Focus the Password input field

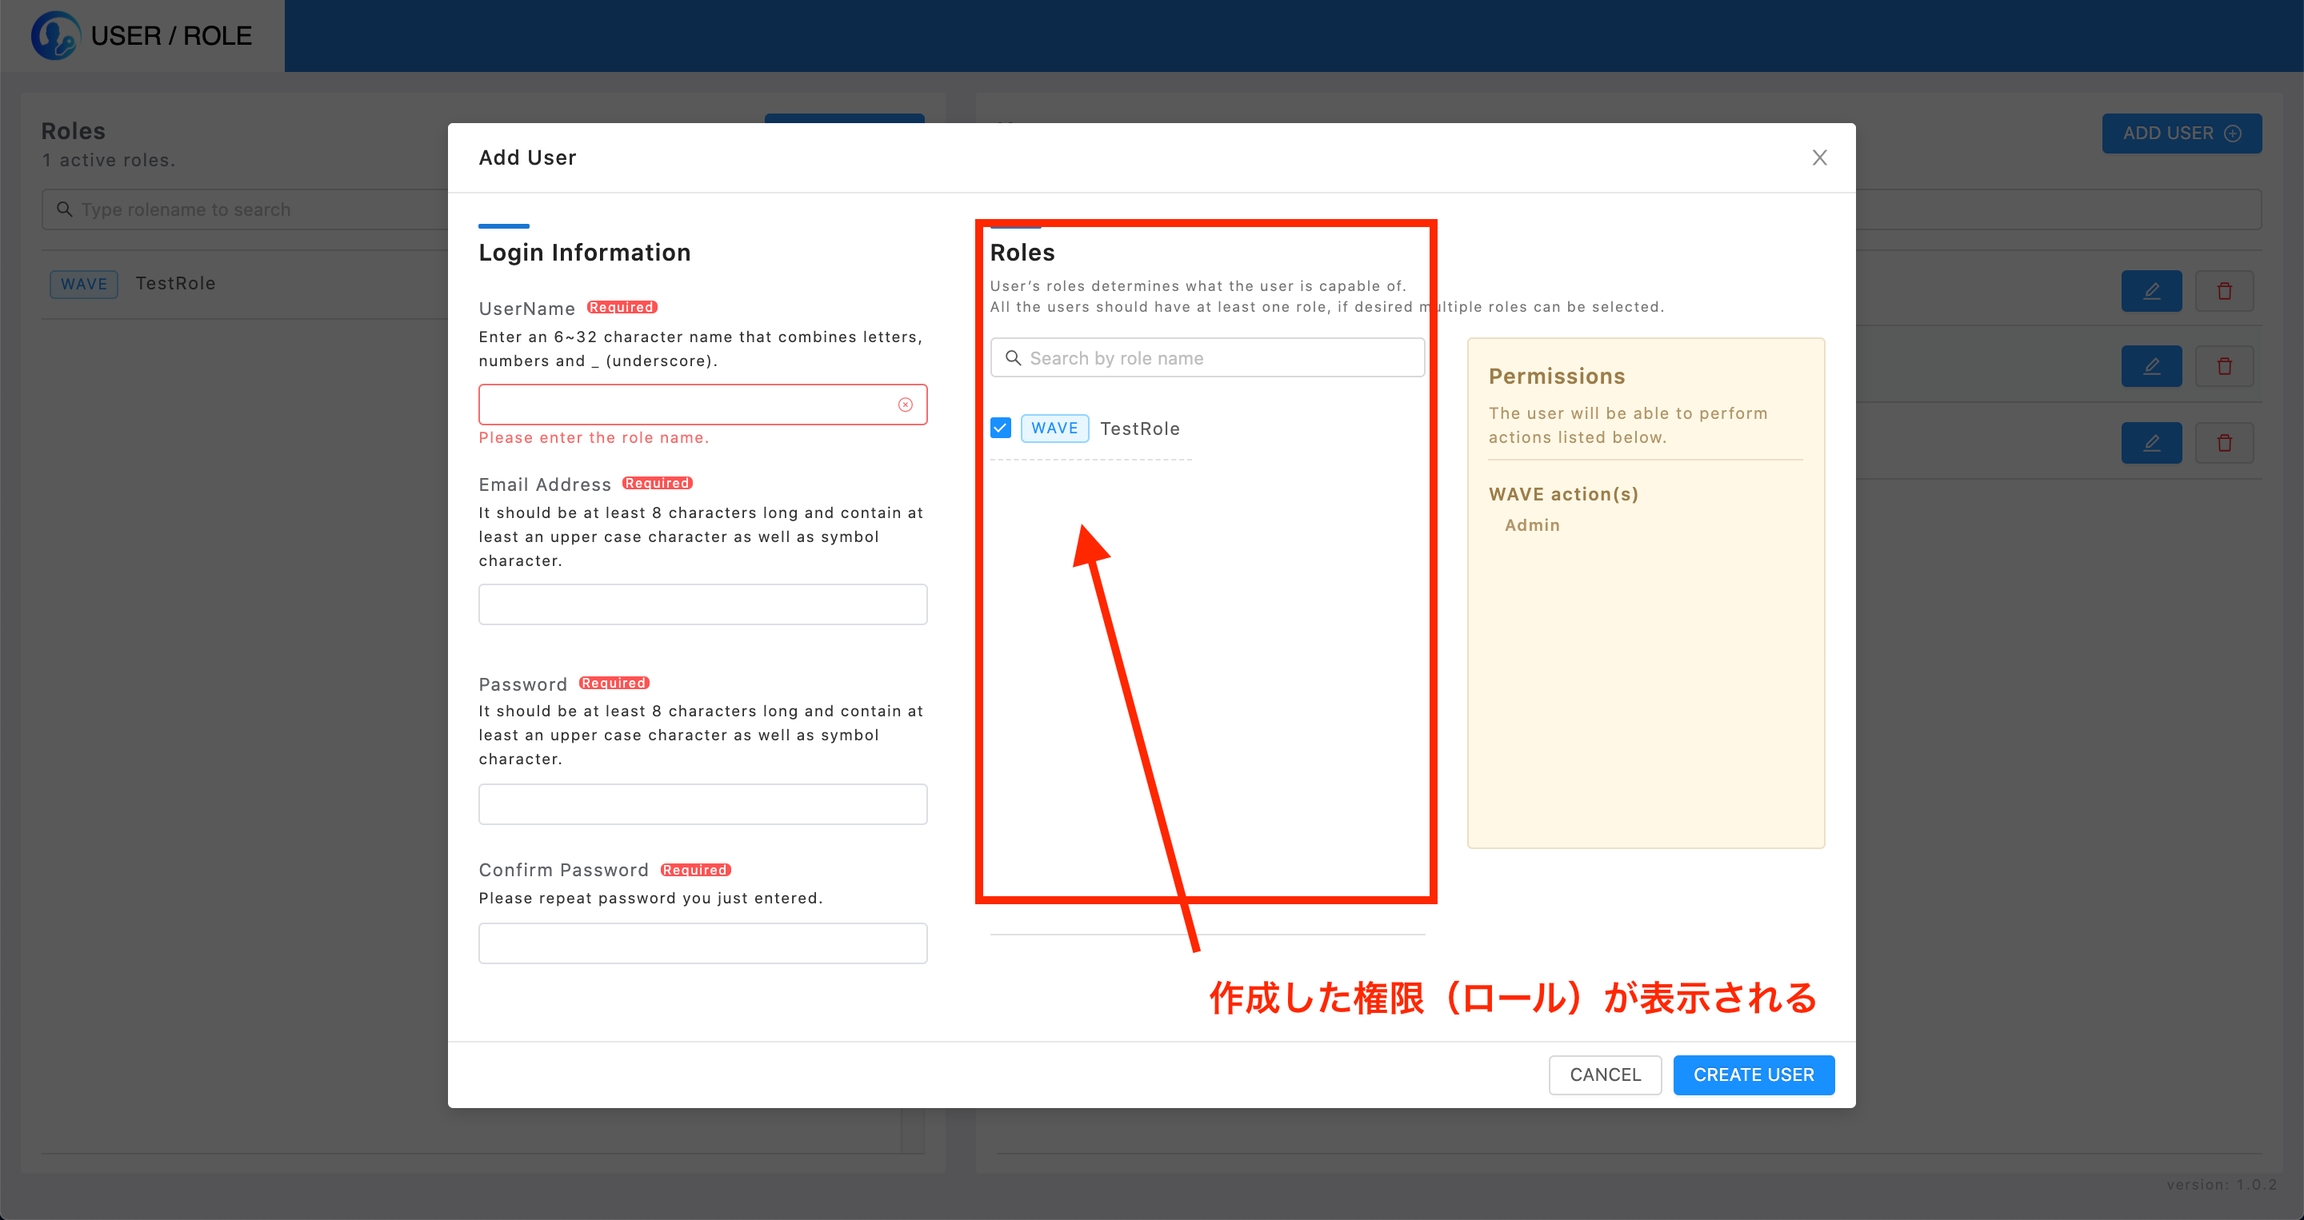click(702, 804)
